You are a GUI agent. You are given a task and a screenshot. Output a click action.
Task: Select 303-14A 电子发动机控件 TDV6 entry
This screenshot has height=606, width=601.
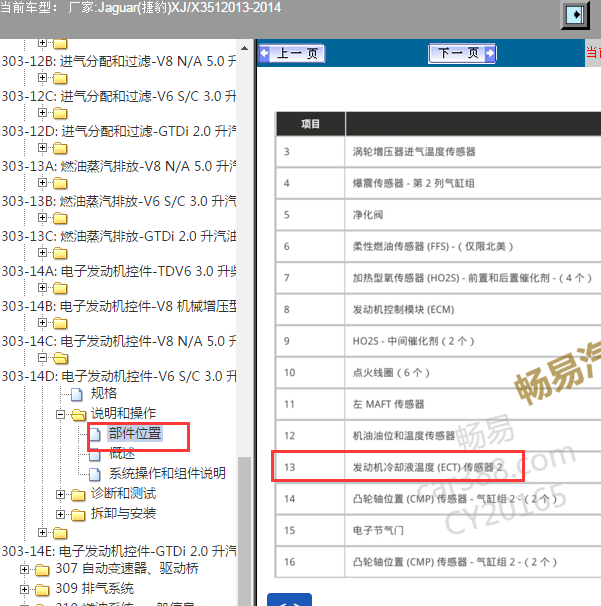pos(119,271)
